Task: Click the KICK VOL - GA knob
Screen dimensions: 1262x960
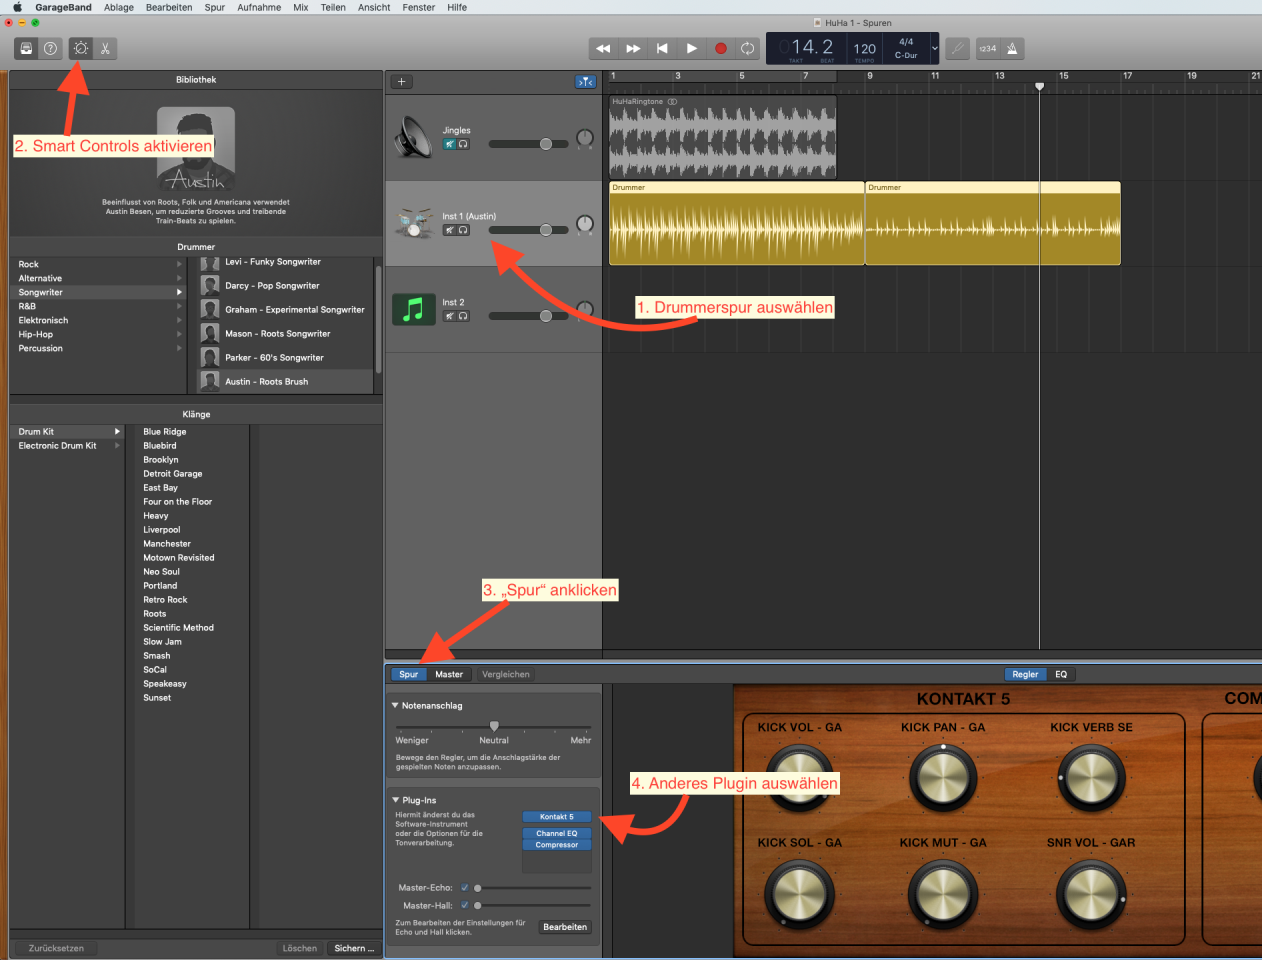Action: click(x=798, y=777)
